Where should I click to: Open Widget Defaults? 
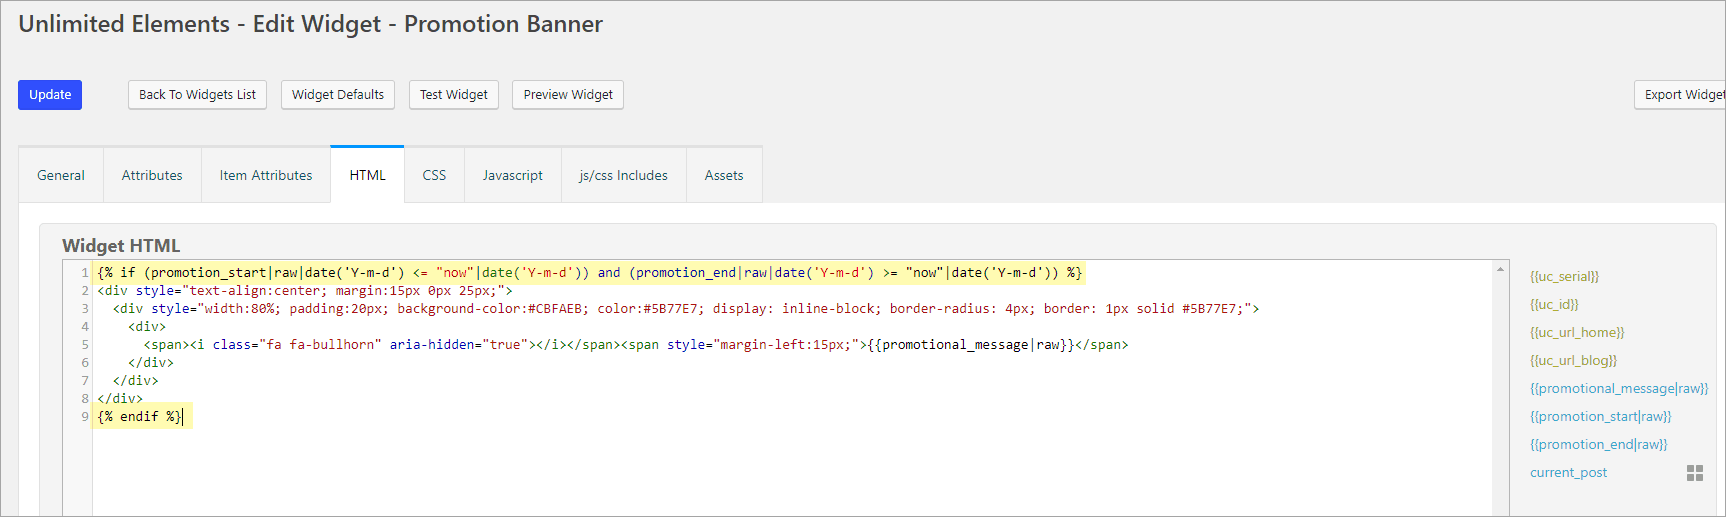pyautogui.click(x=338, y=95)
